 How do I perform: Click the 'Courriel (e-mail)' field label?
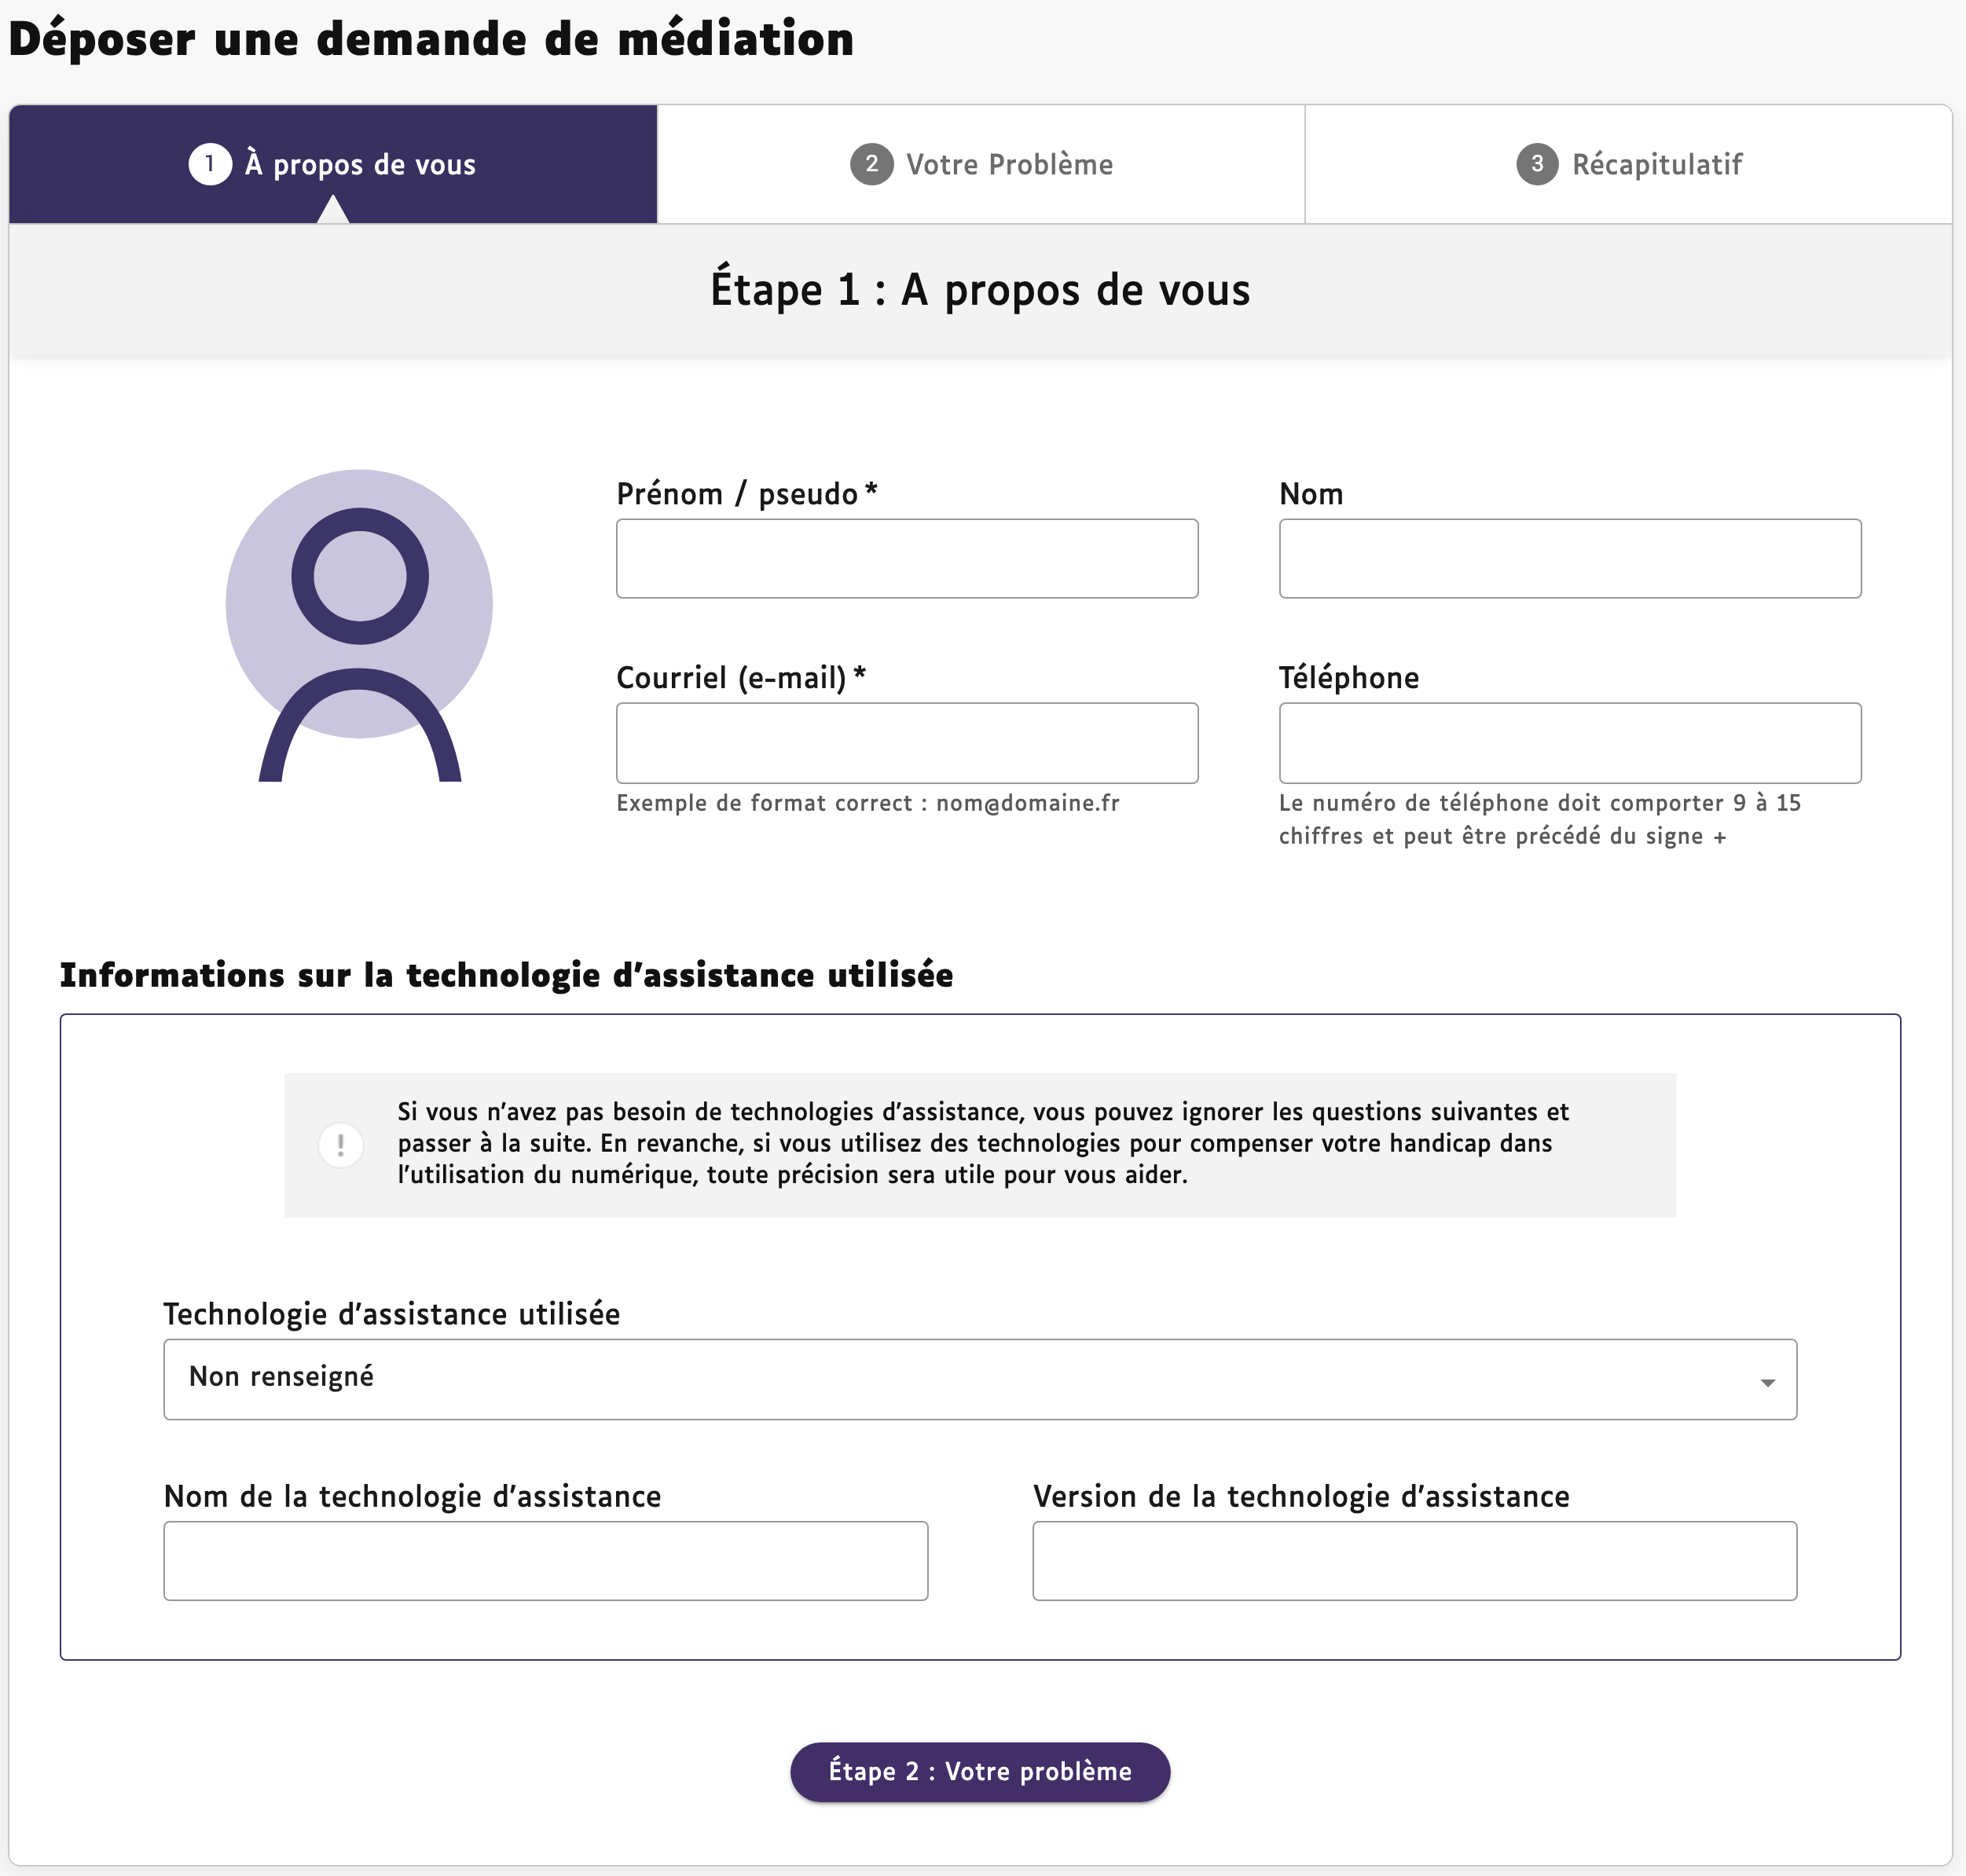(x=741, y=678)
